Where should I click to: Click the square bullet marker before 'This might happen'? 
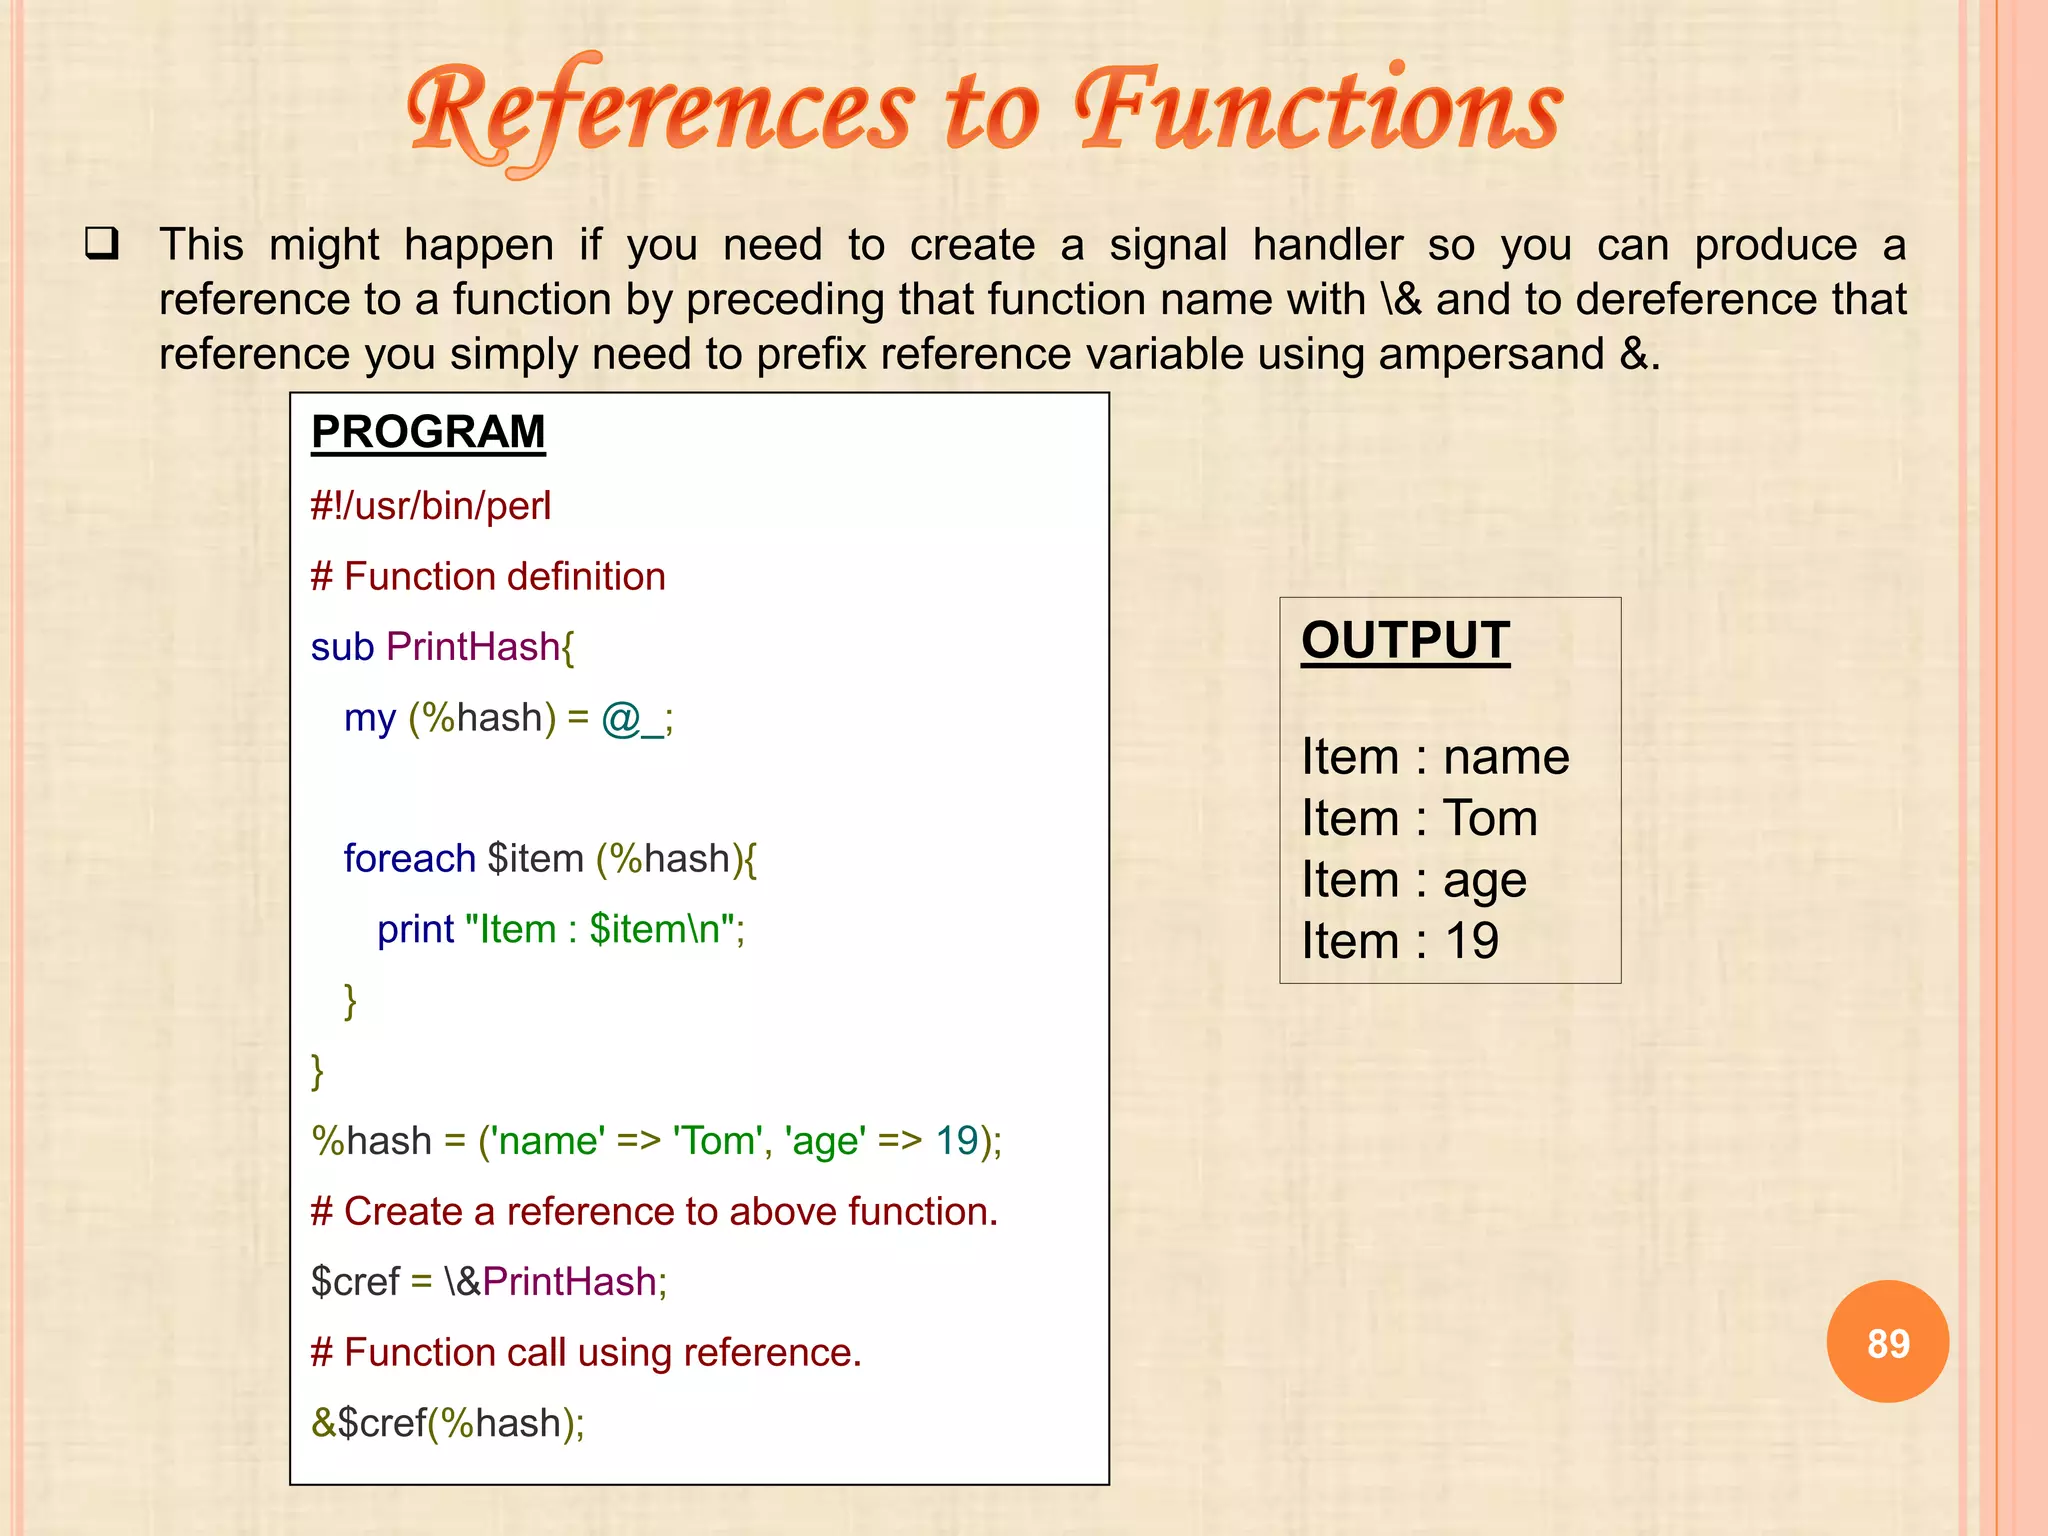pyautogui.click(x=102, y=244)
